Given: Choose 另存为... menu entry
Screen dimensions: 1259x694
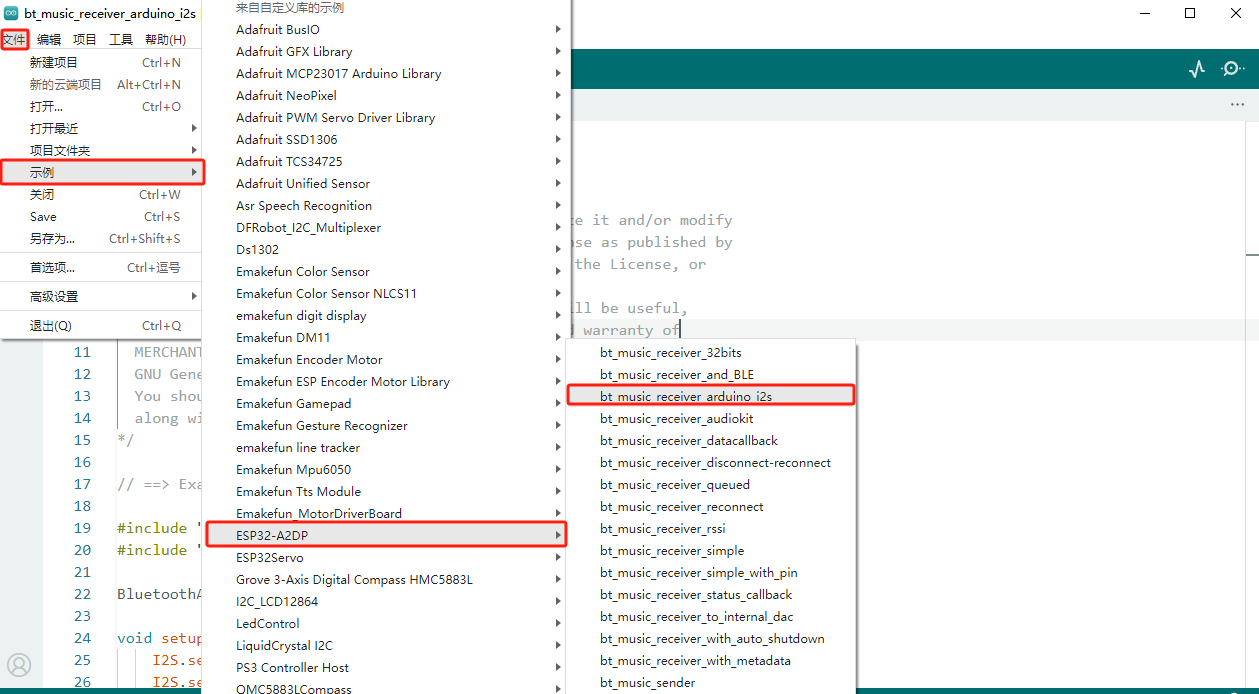Looking at the screenshot, I should [x=101, y=238].
